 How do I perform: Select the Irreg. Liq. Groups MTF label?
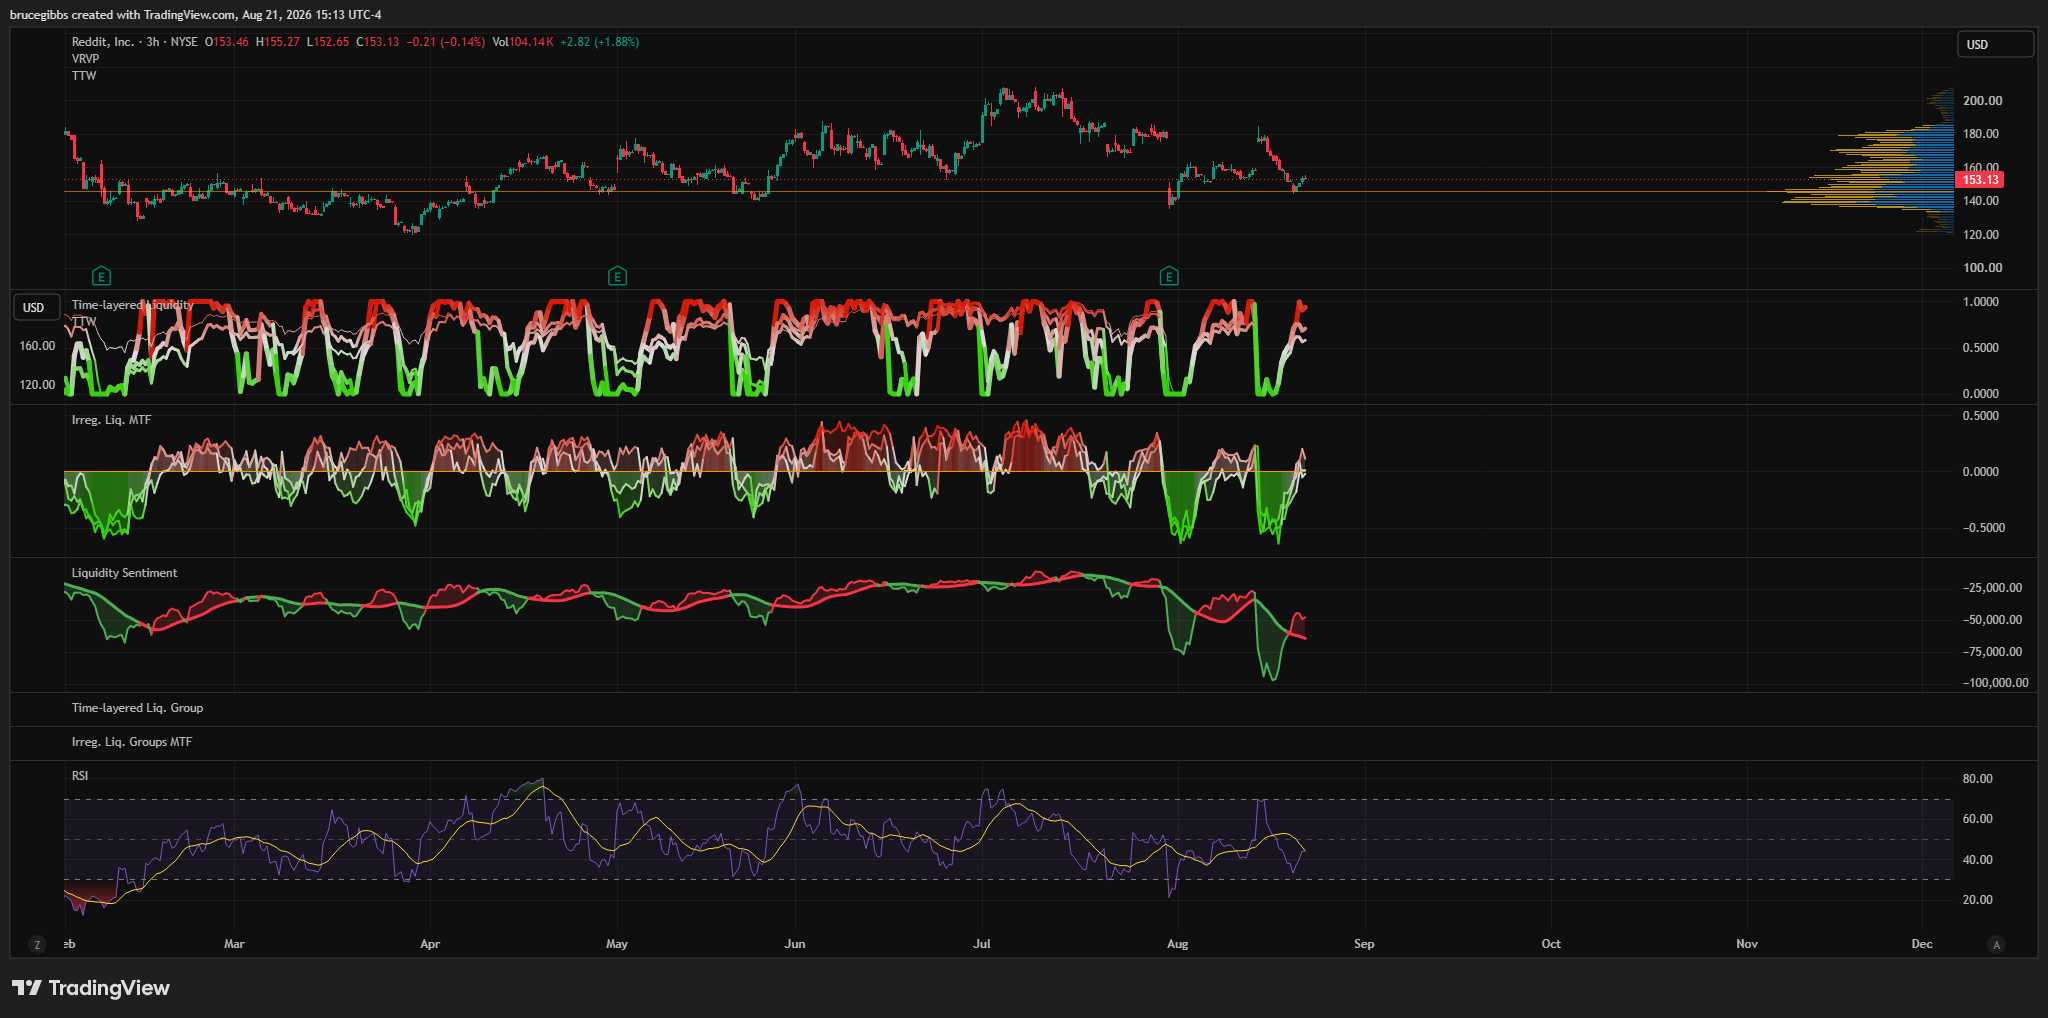131,742
